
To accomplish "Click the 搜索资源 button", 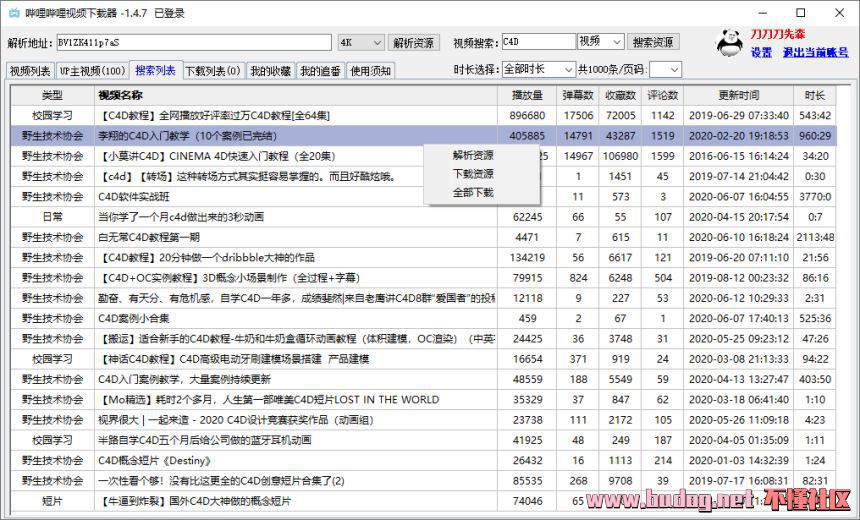I will 653,42.
